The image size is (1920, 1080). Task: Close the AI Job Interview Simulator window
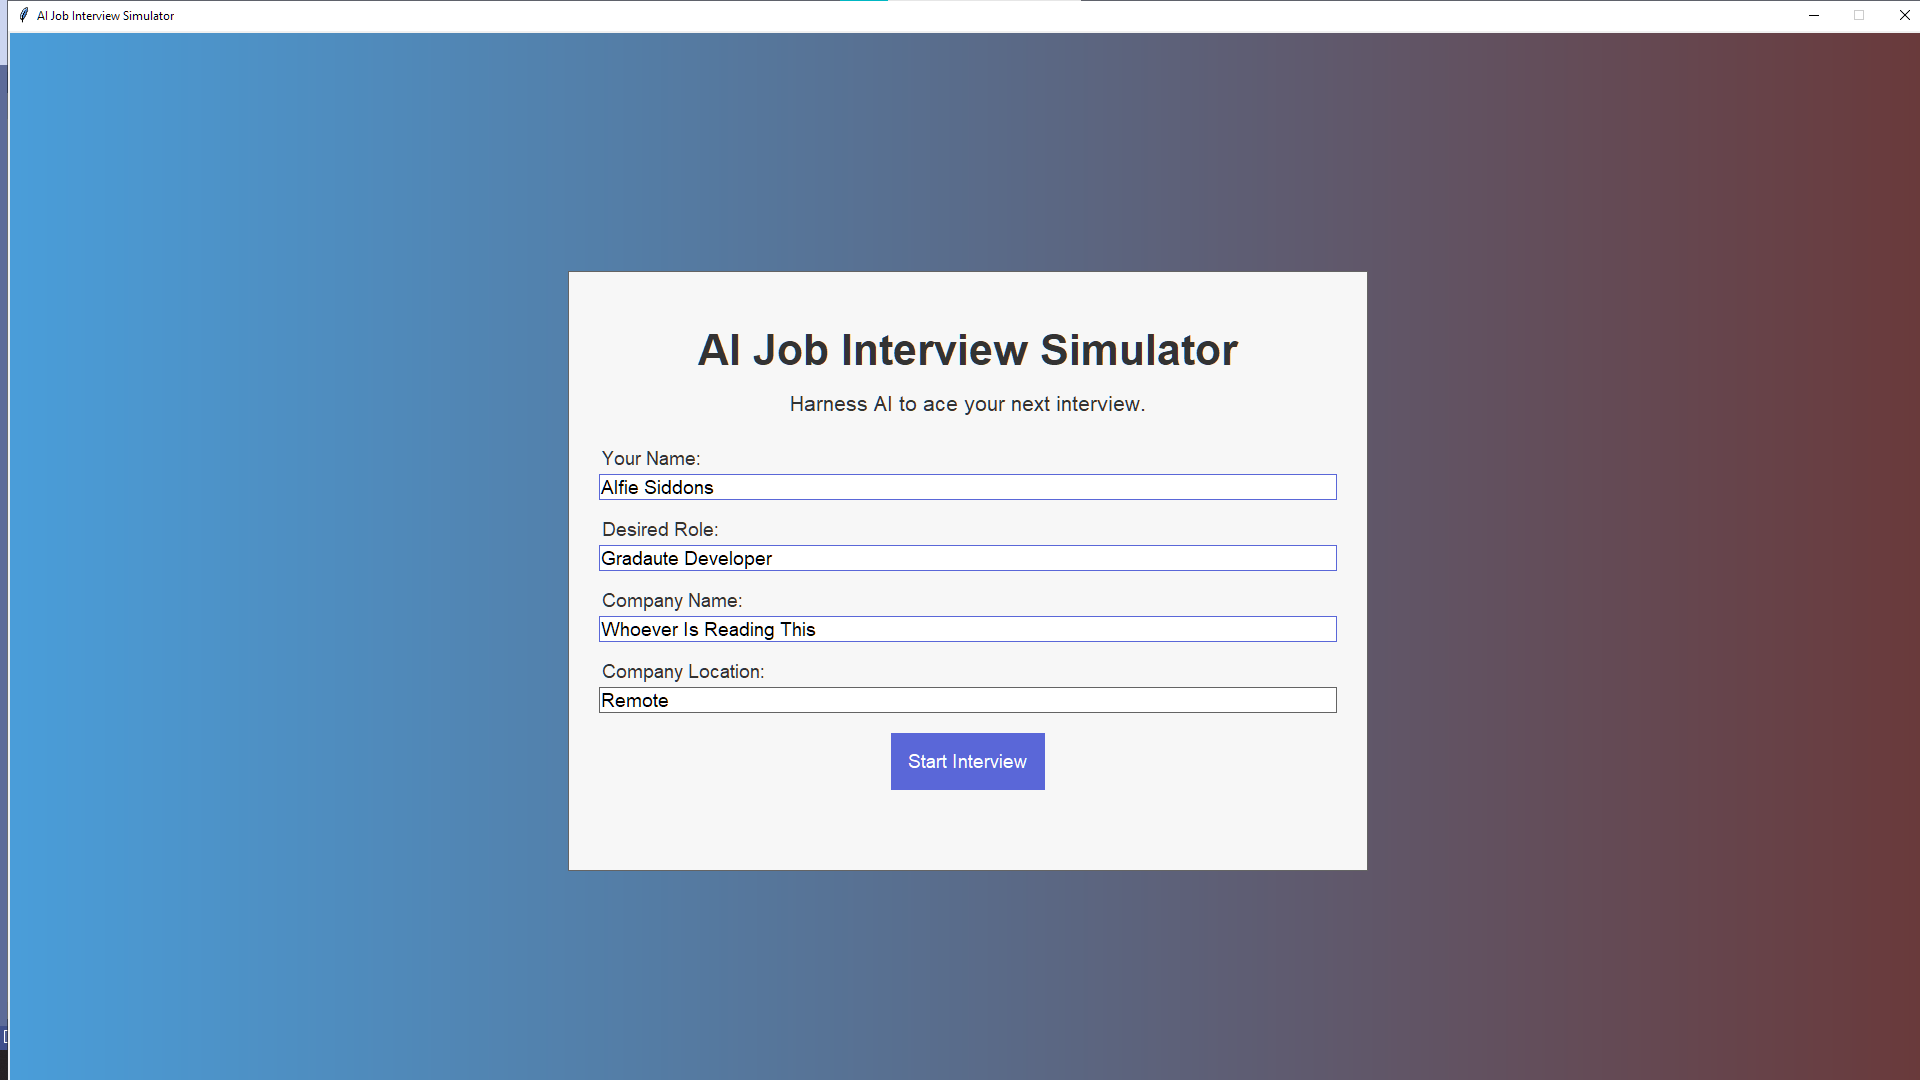[x=1905, y=15]
